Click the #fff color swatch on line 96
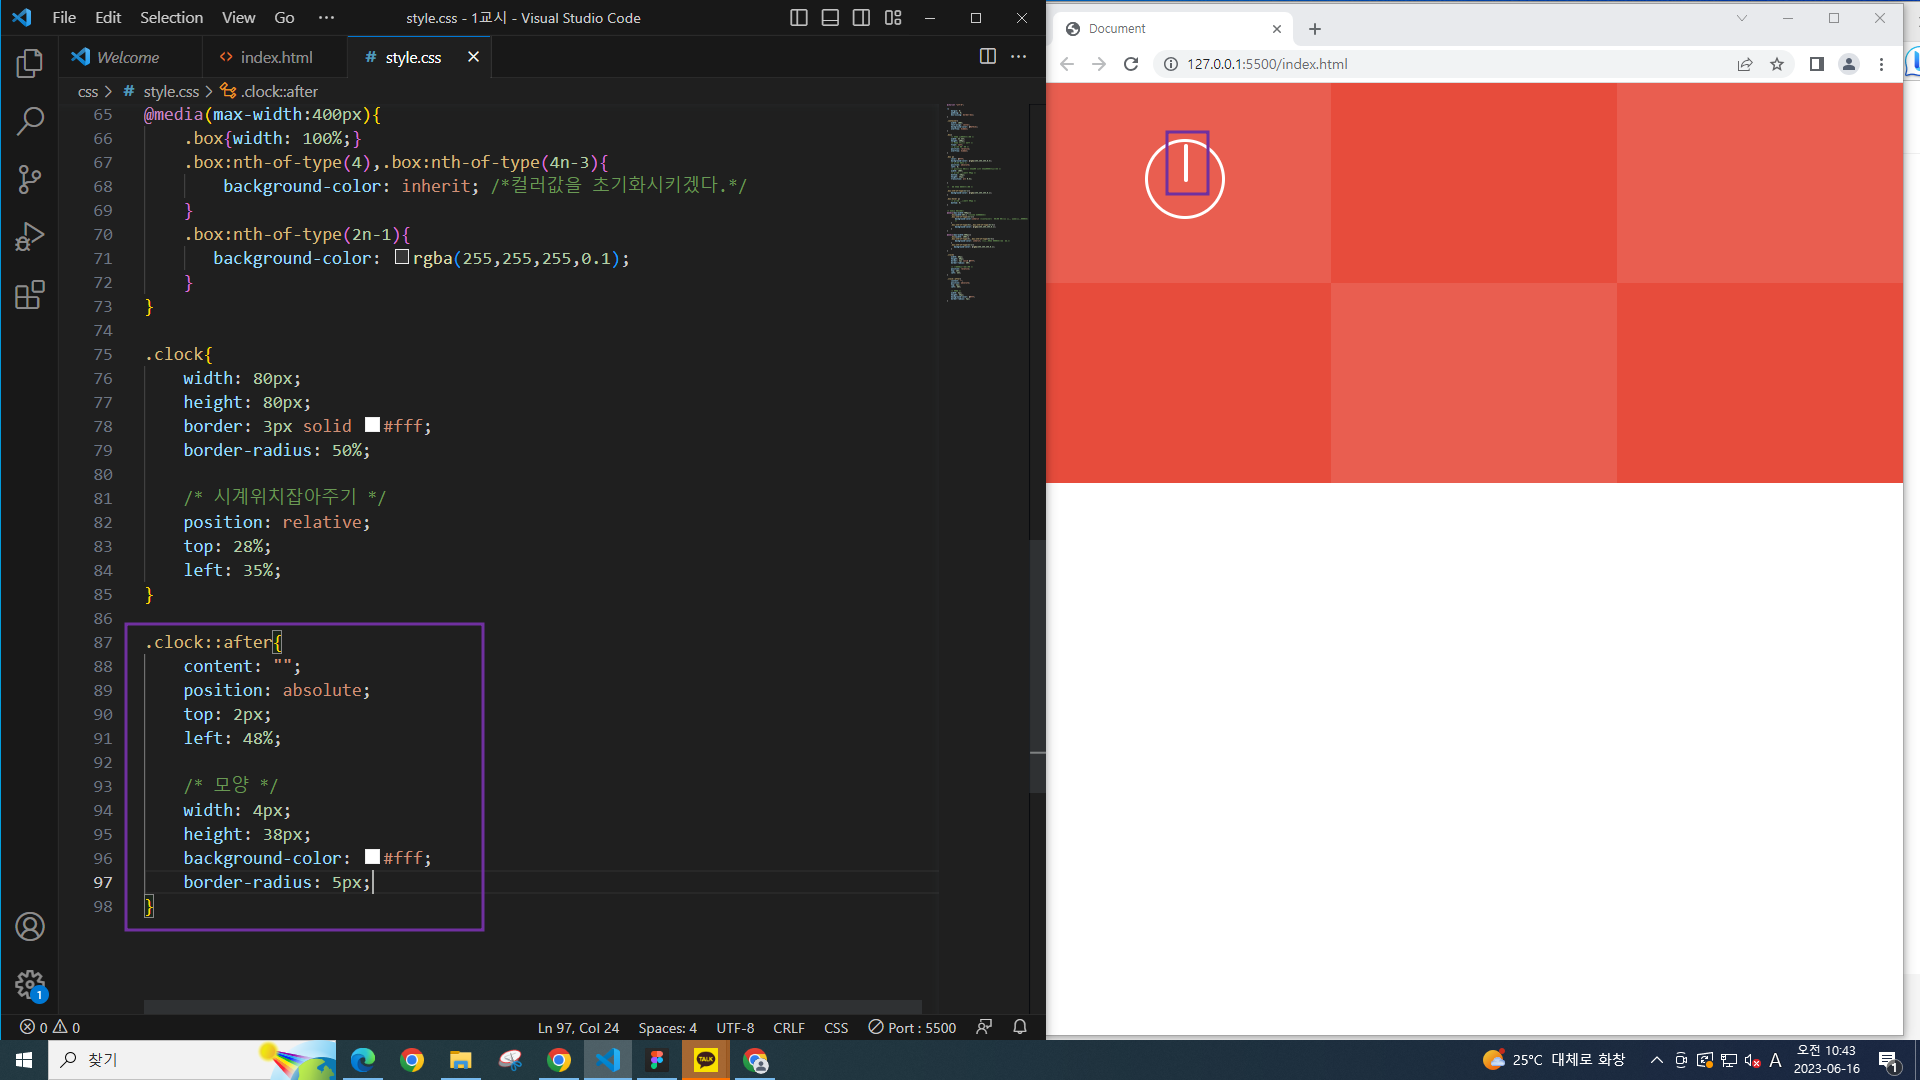This screenshot has height=1080, width=1920. 372,857
